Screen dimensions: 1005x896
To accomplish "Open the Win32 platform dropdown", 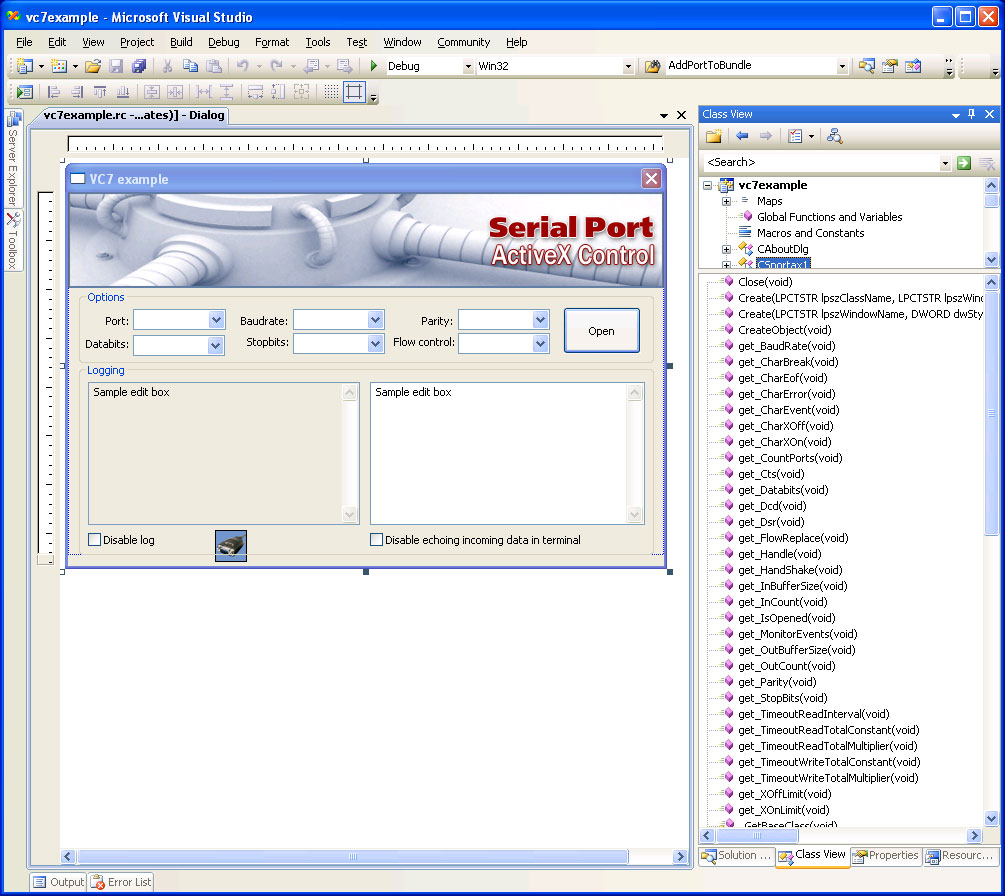I will pyautogui.click(x=627, y=66).
